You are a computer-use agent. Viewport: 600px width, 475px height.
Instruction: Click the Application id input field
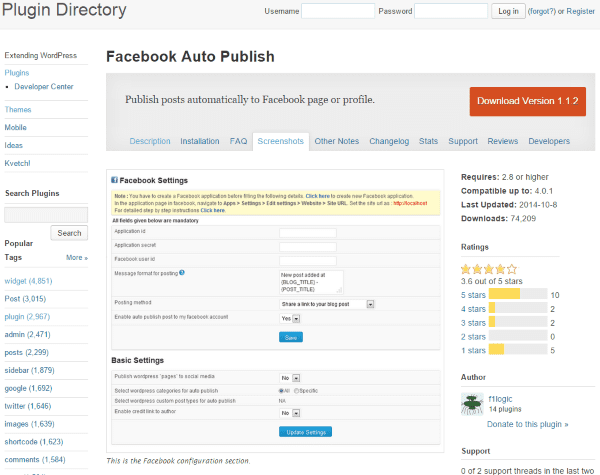click(308, 233)
